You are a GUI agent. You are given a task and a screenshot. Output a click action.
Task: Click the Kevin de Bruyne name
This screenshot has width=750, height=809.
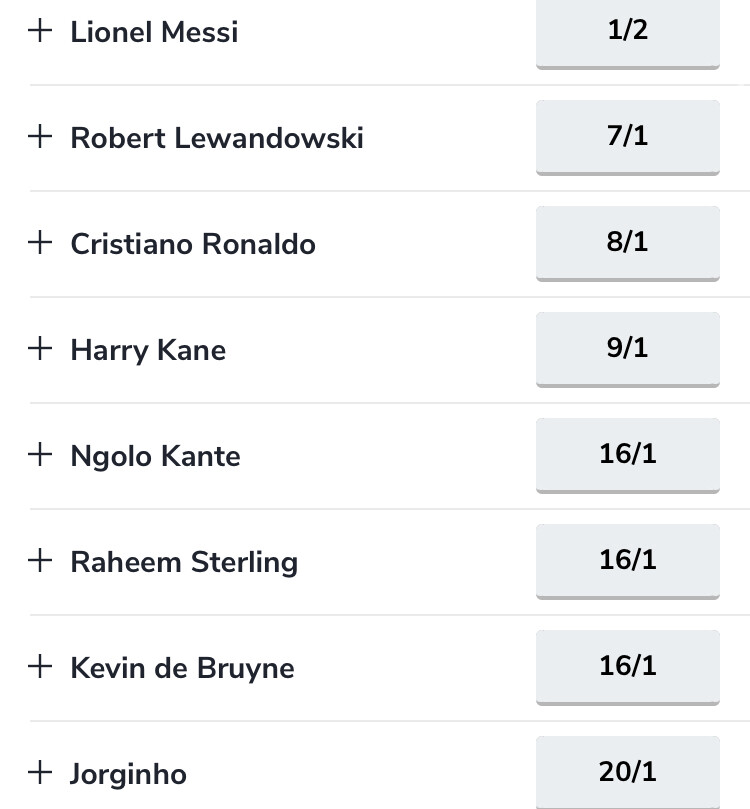183,668
